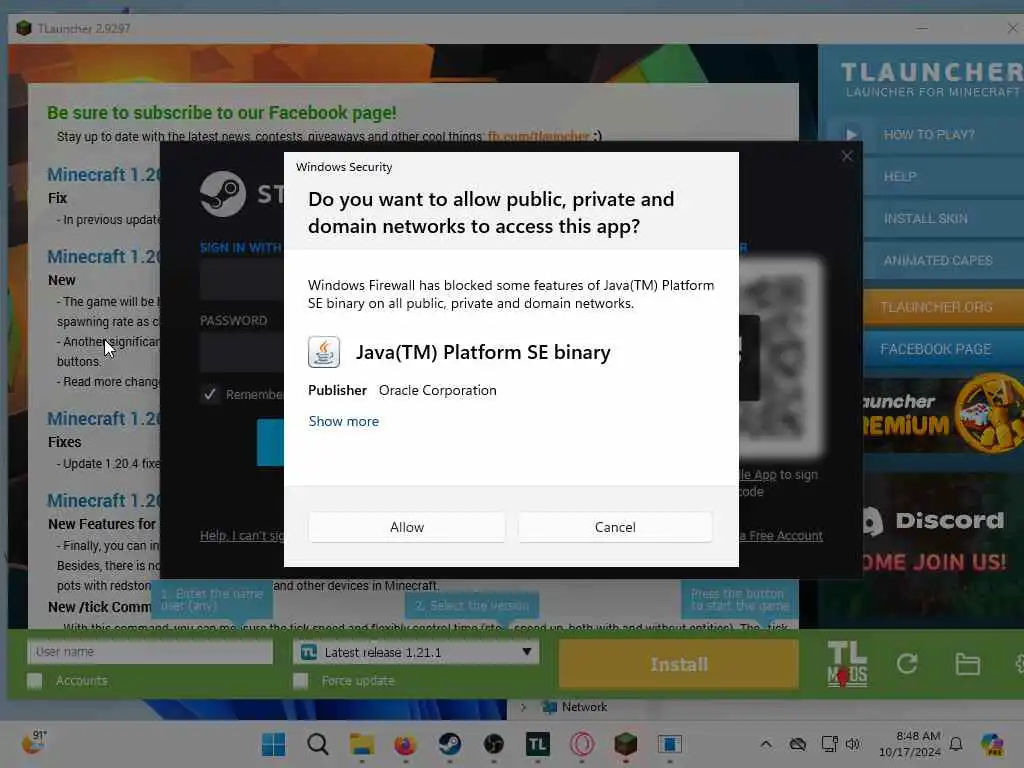This screenshot has height=768, width=1024.
Task: Focus the Steam password field
Action: pos(242,352)
